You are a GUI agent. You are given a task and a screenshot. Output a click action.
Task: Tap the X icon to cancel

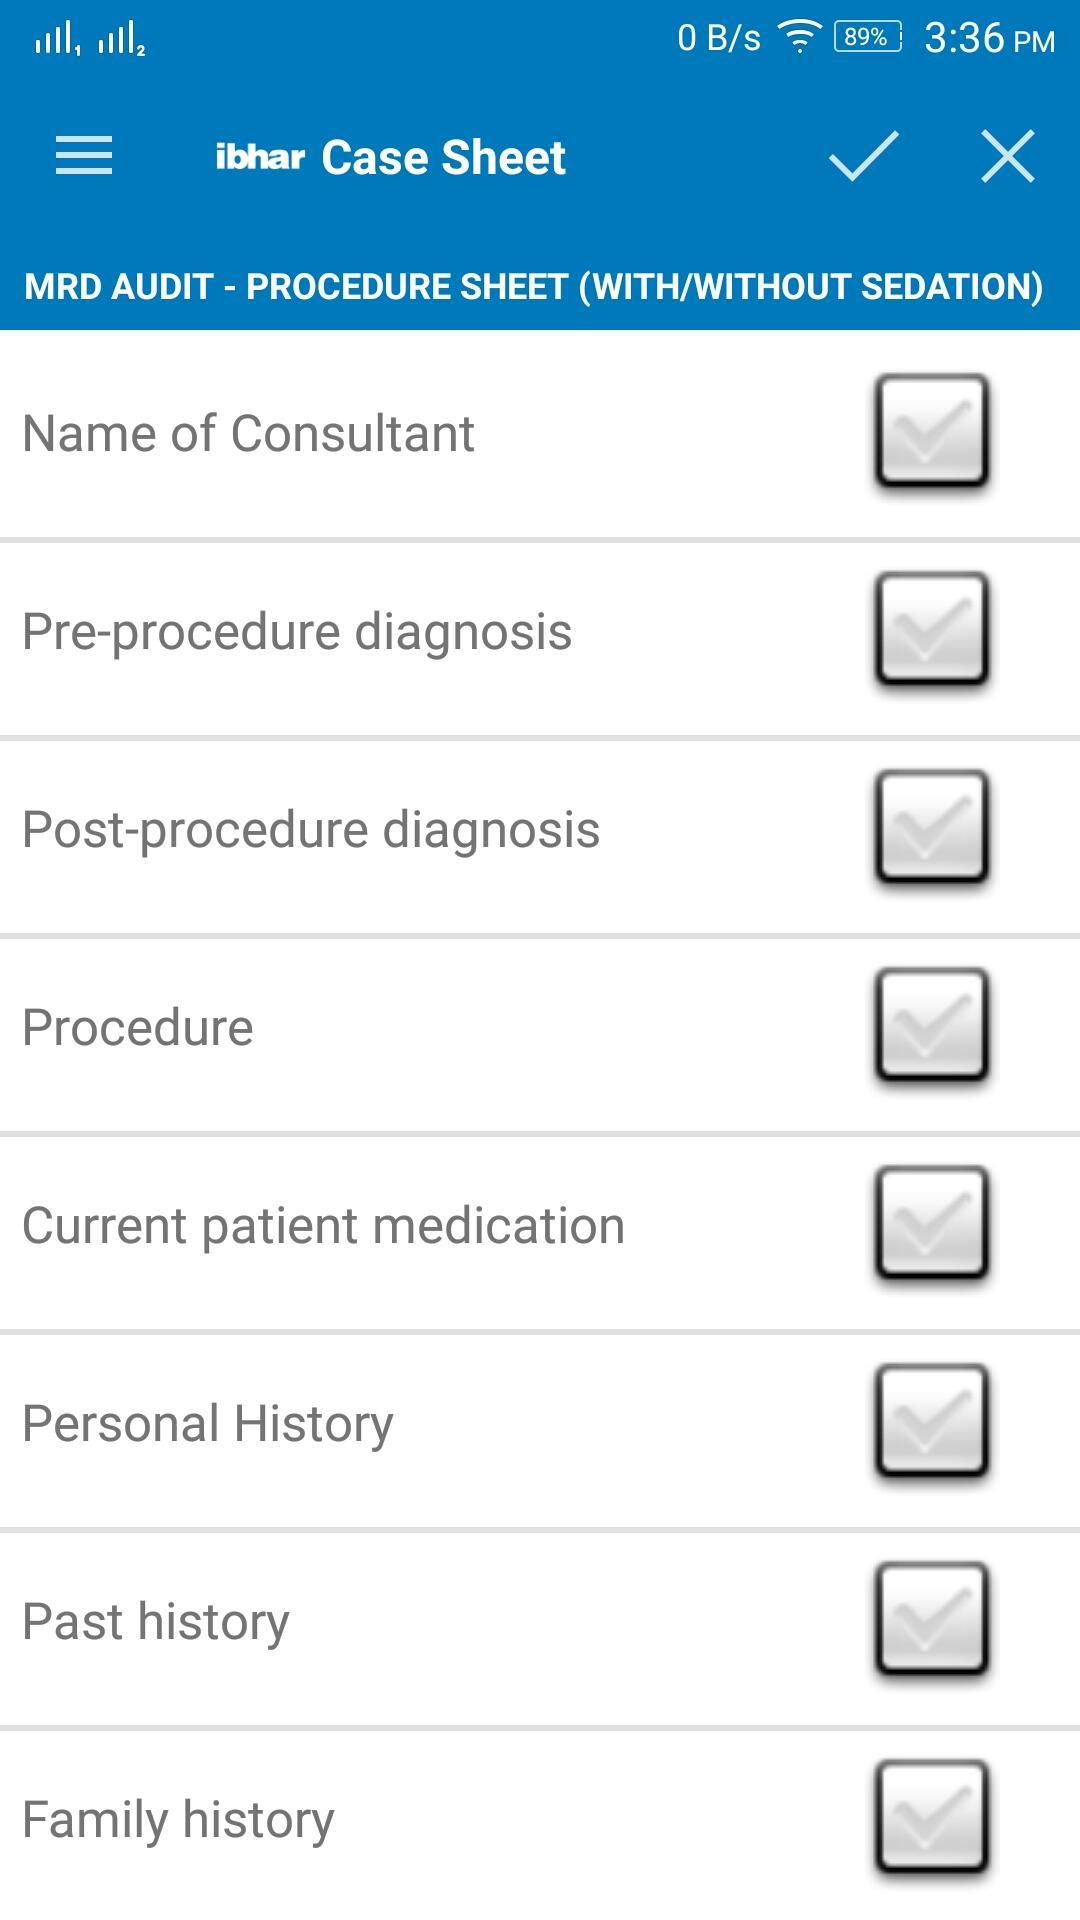pos(1007,156)
